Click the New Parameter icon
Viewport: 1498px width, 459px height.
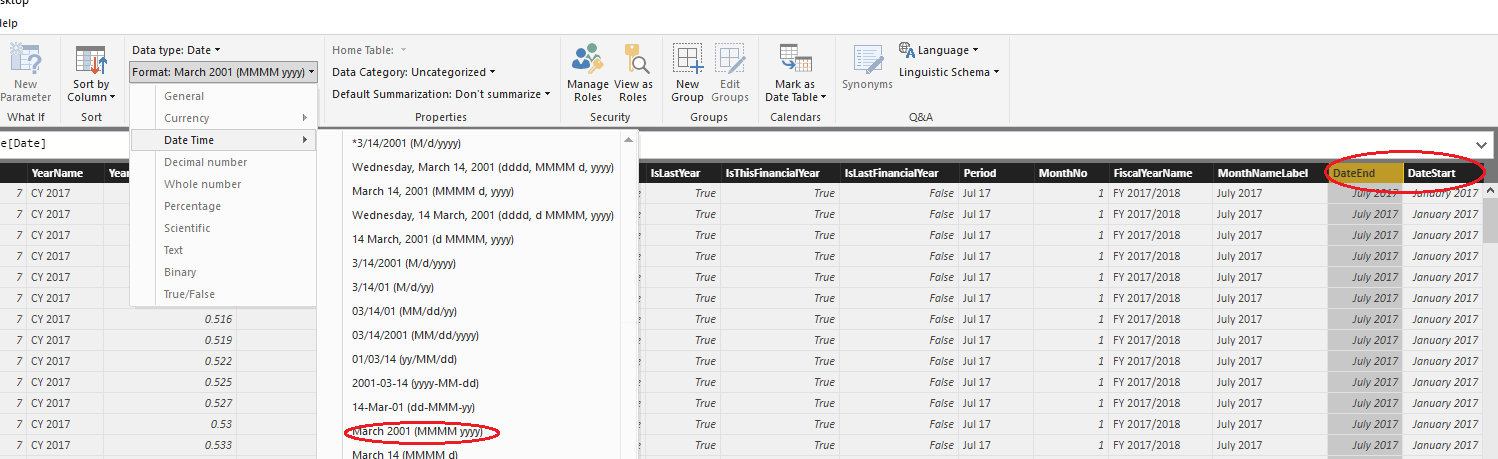(x=25, y=59)
